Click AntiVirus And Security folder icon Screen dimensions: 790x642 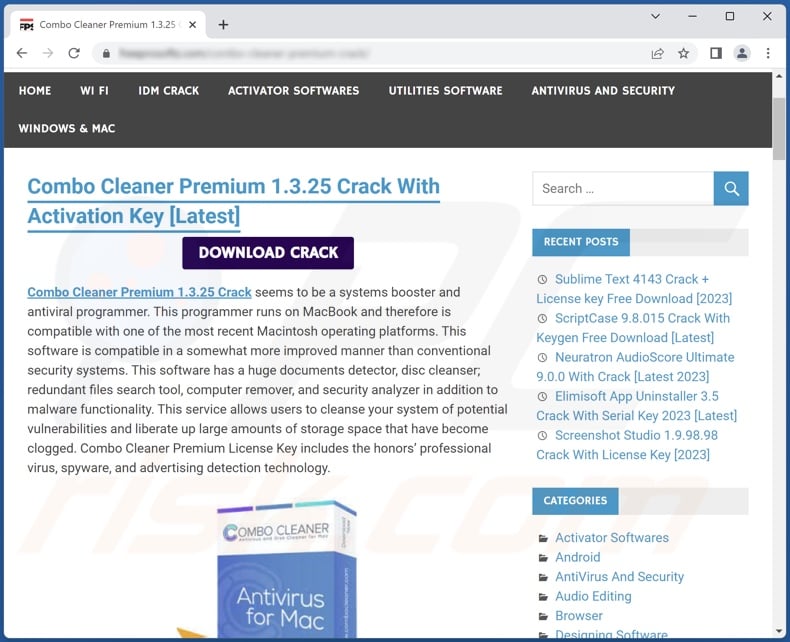(543, 577)
